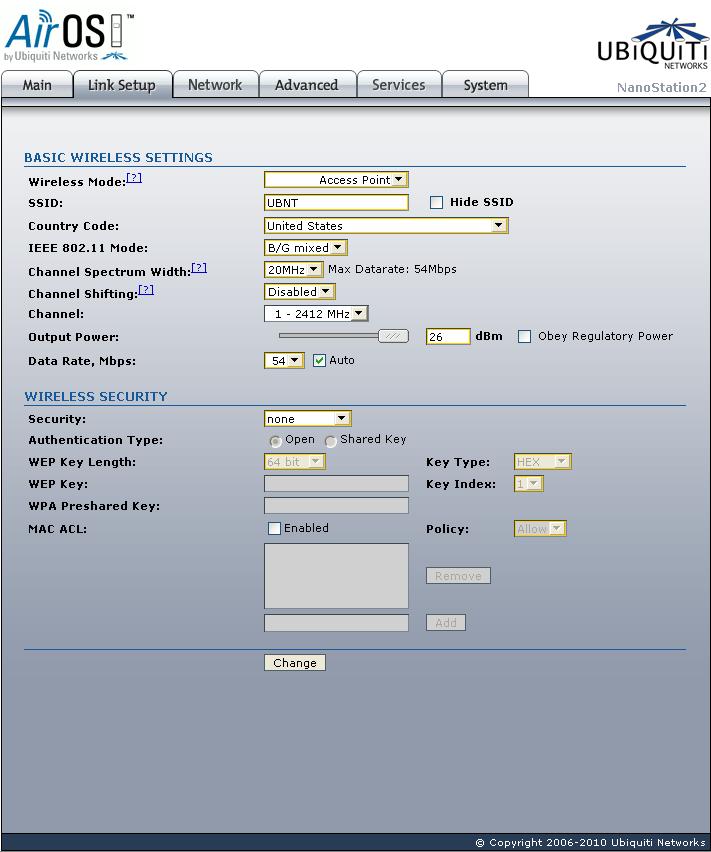
Task: Open the Security type dropdown
Action: 307,418
